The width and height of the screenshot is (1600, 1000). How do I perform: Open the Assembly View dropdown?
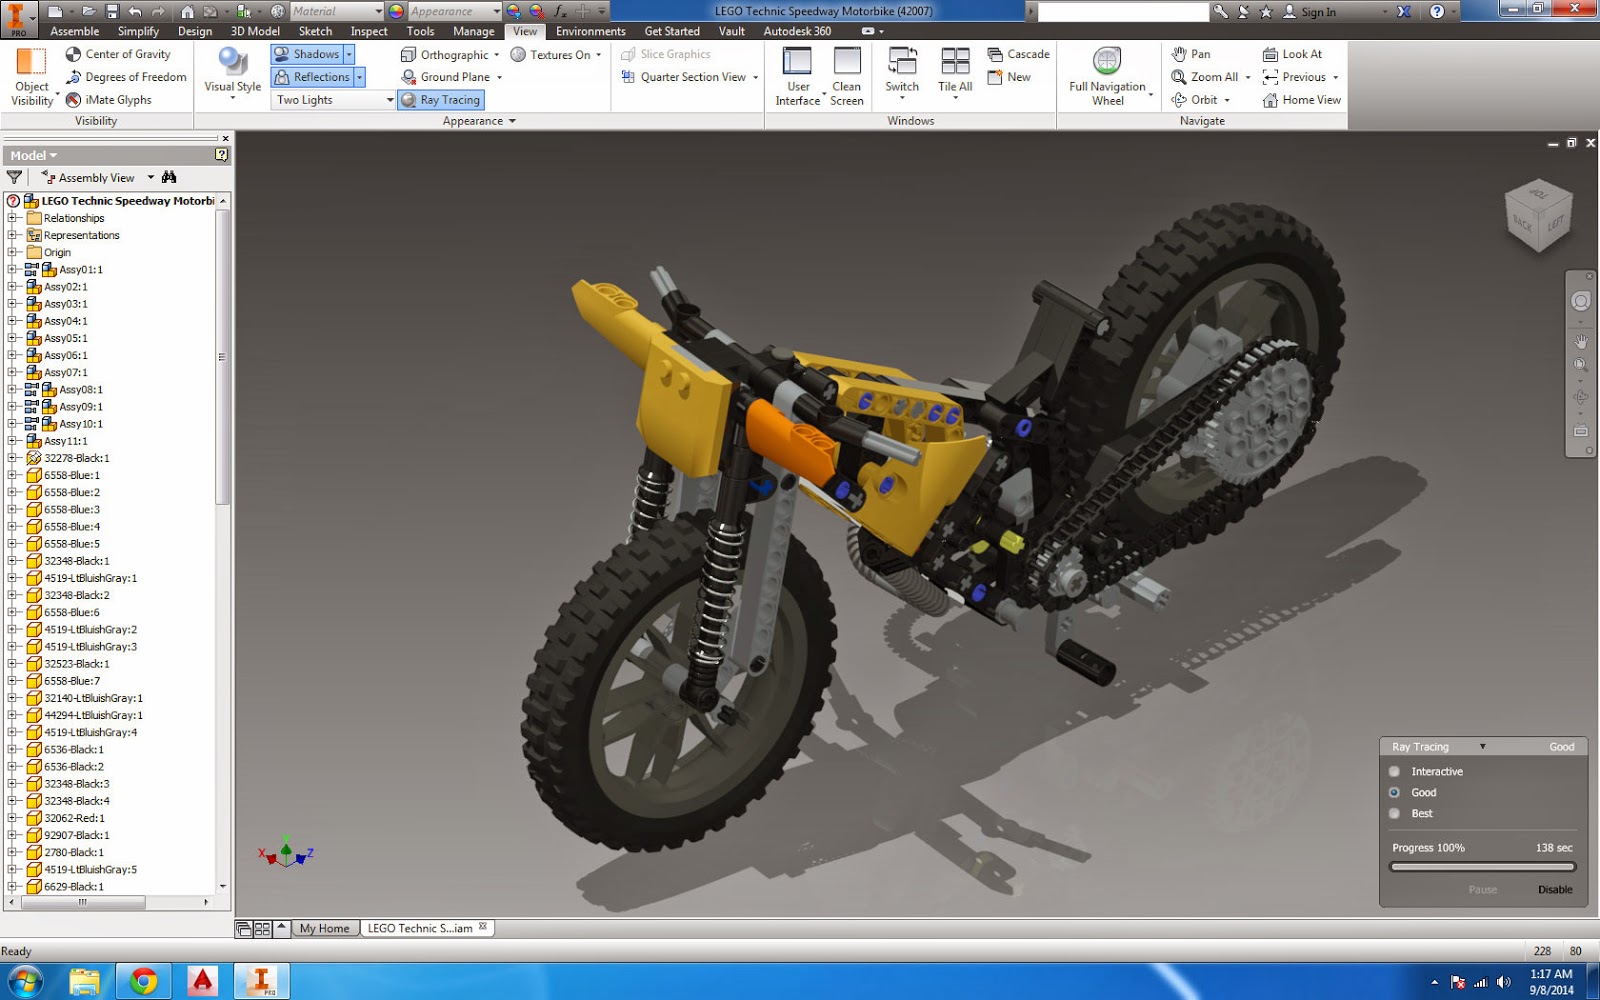tap(151, 178)
